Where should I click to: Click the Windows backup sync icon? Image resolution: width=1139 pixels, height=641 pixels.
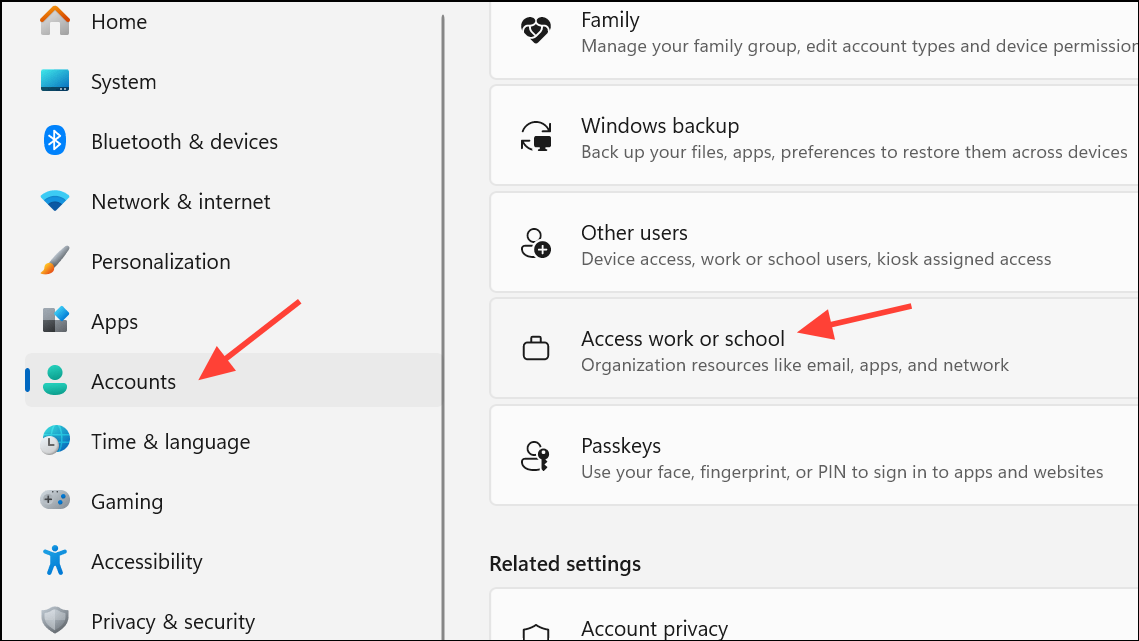click(536, 138)
